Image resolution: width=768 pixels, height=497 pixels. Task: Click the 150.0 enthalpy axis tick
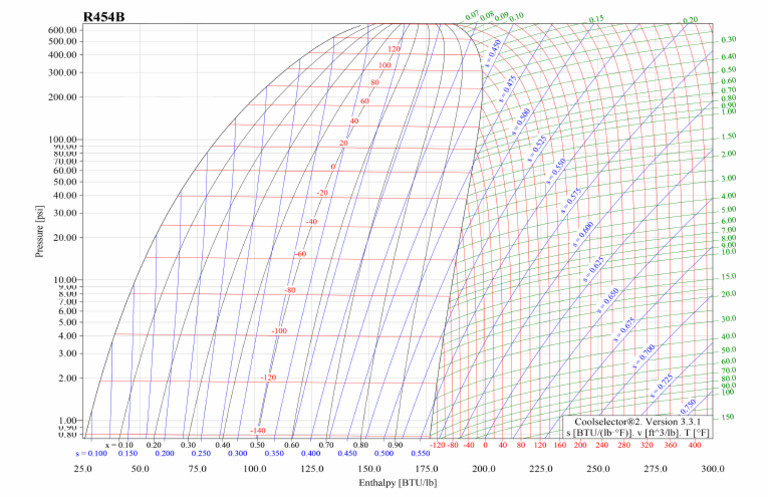coord(369,469)
